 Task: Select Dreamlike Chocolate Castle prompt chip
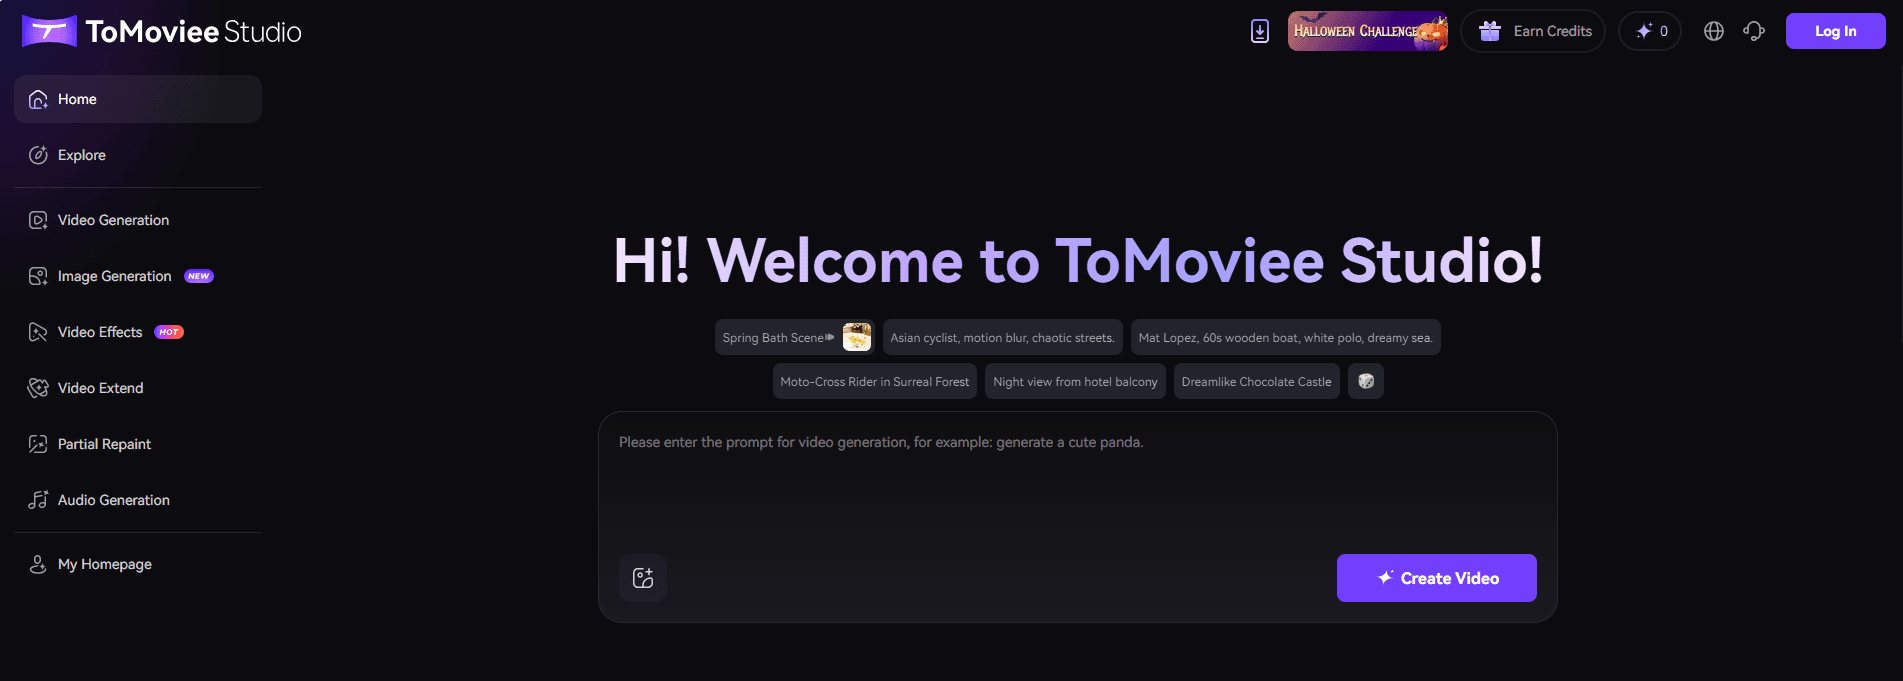coord(1257,381)
